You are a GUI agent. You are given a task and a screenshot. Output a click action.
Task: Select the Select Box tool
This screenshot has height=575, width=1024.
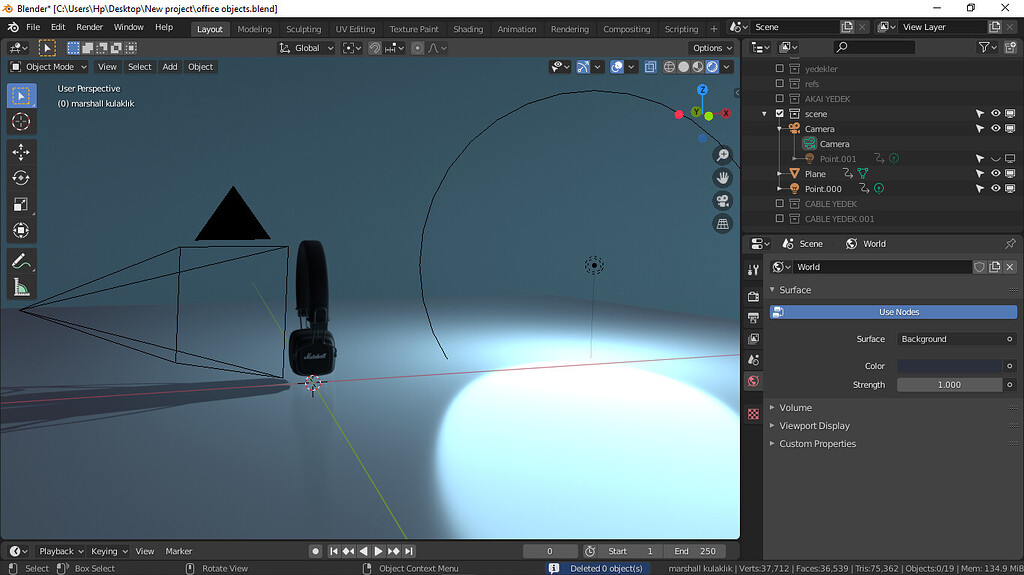[x=21, y=96]
